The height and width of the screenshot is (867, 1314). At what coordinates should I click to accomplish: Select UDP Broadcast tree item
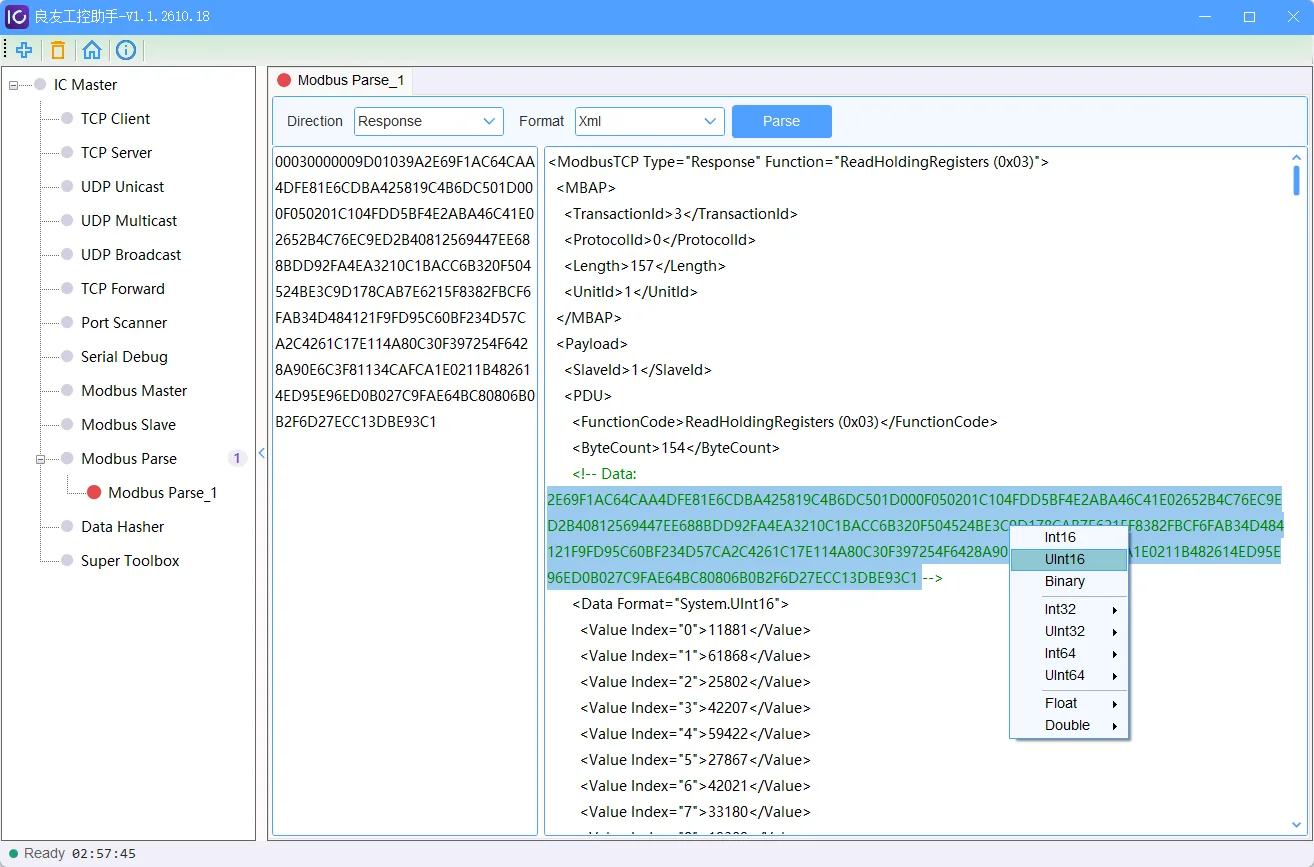tap(131, 255)
